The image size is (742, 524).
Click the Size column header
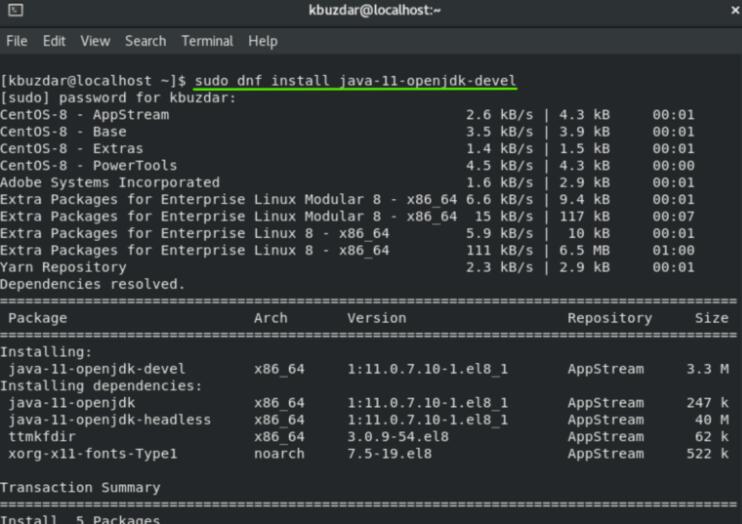point(712,318)
